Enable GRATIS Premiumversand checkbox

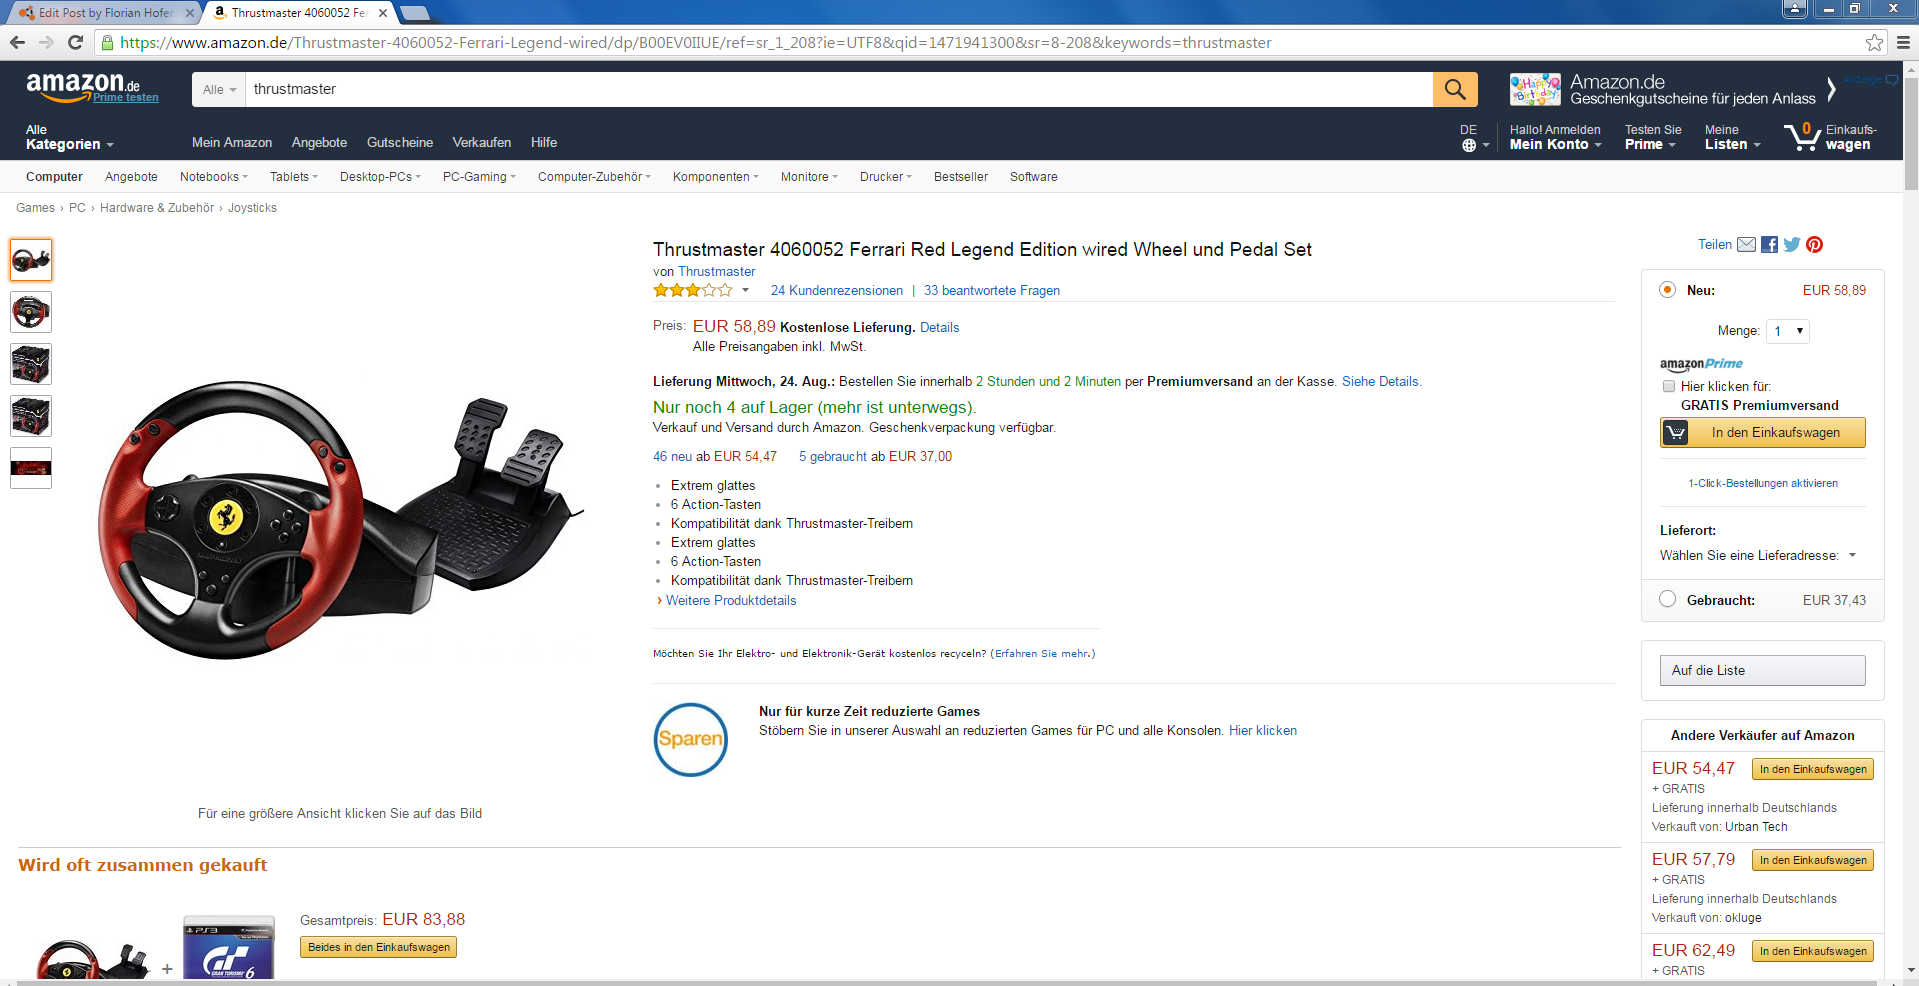1668,386
